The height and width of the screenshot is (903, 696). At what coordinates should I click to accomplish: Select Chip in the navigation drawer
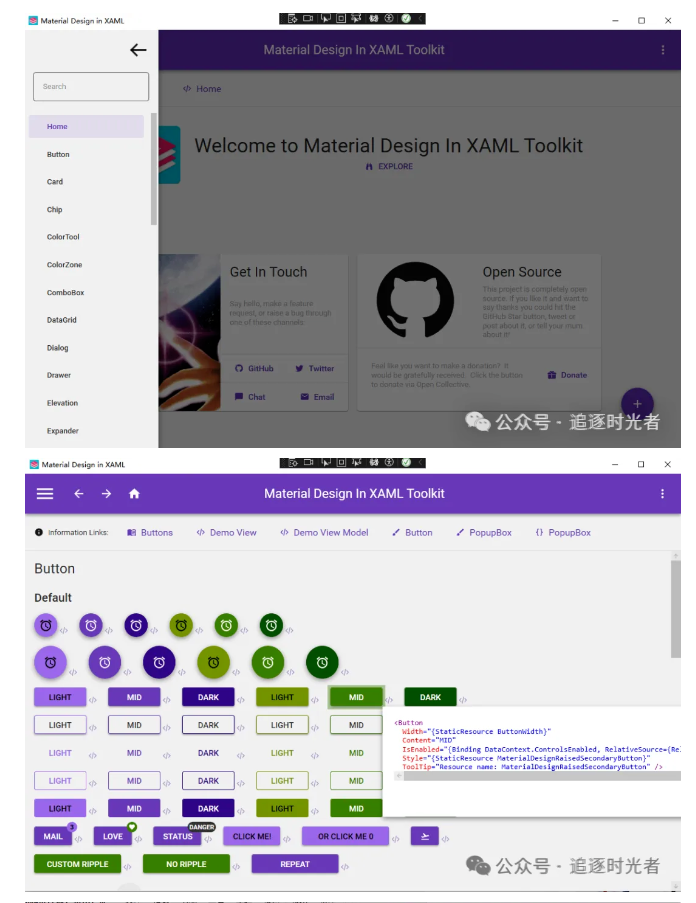[x=86, y=210]
